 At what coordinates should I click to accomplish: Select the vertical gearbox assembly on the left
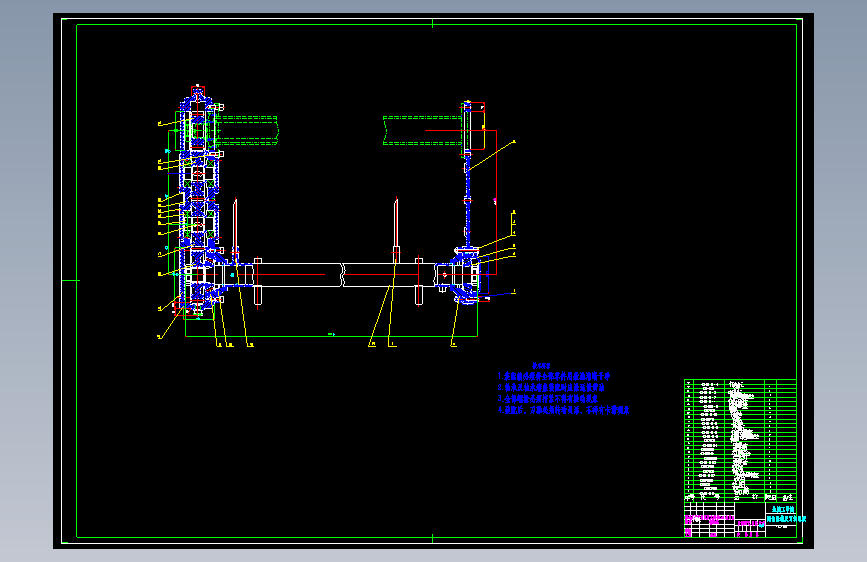(x=199, y=202)
